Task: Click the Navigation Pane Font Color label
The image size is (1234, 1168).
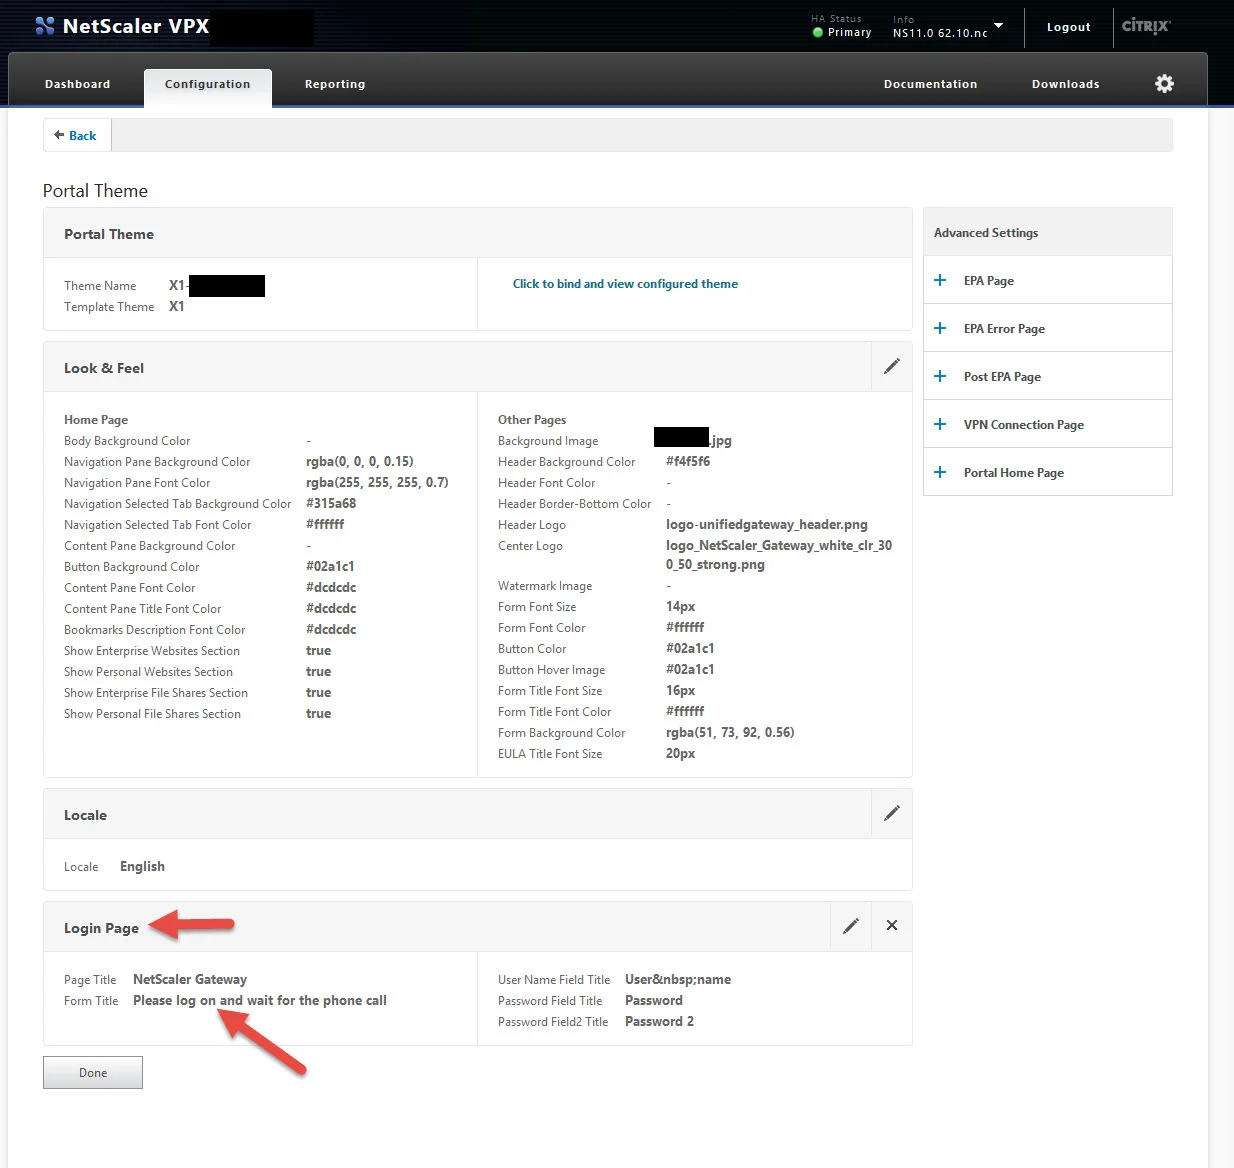Action: (137, 483)
